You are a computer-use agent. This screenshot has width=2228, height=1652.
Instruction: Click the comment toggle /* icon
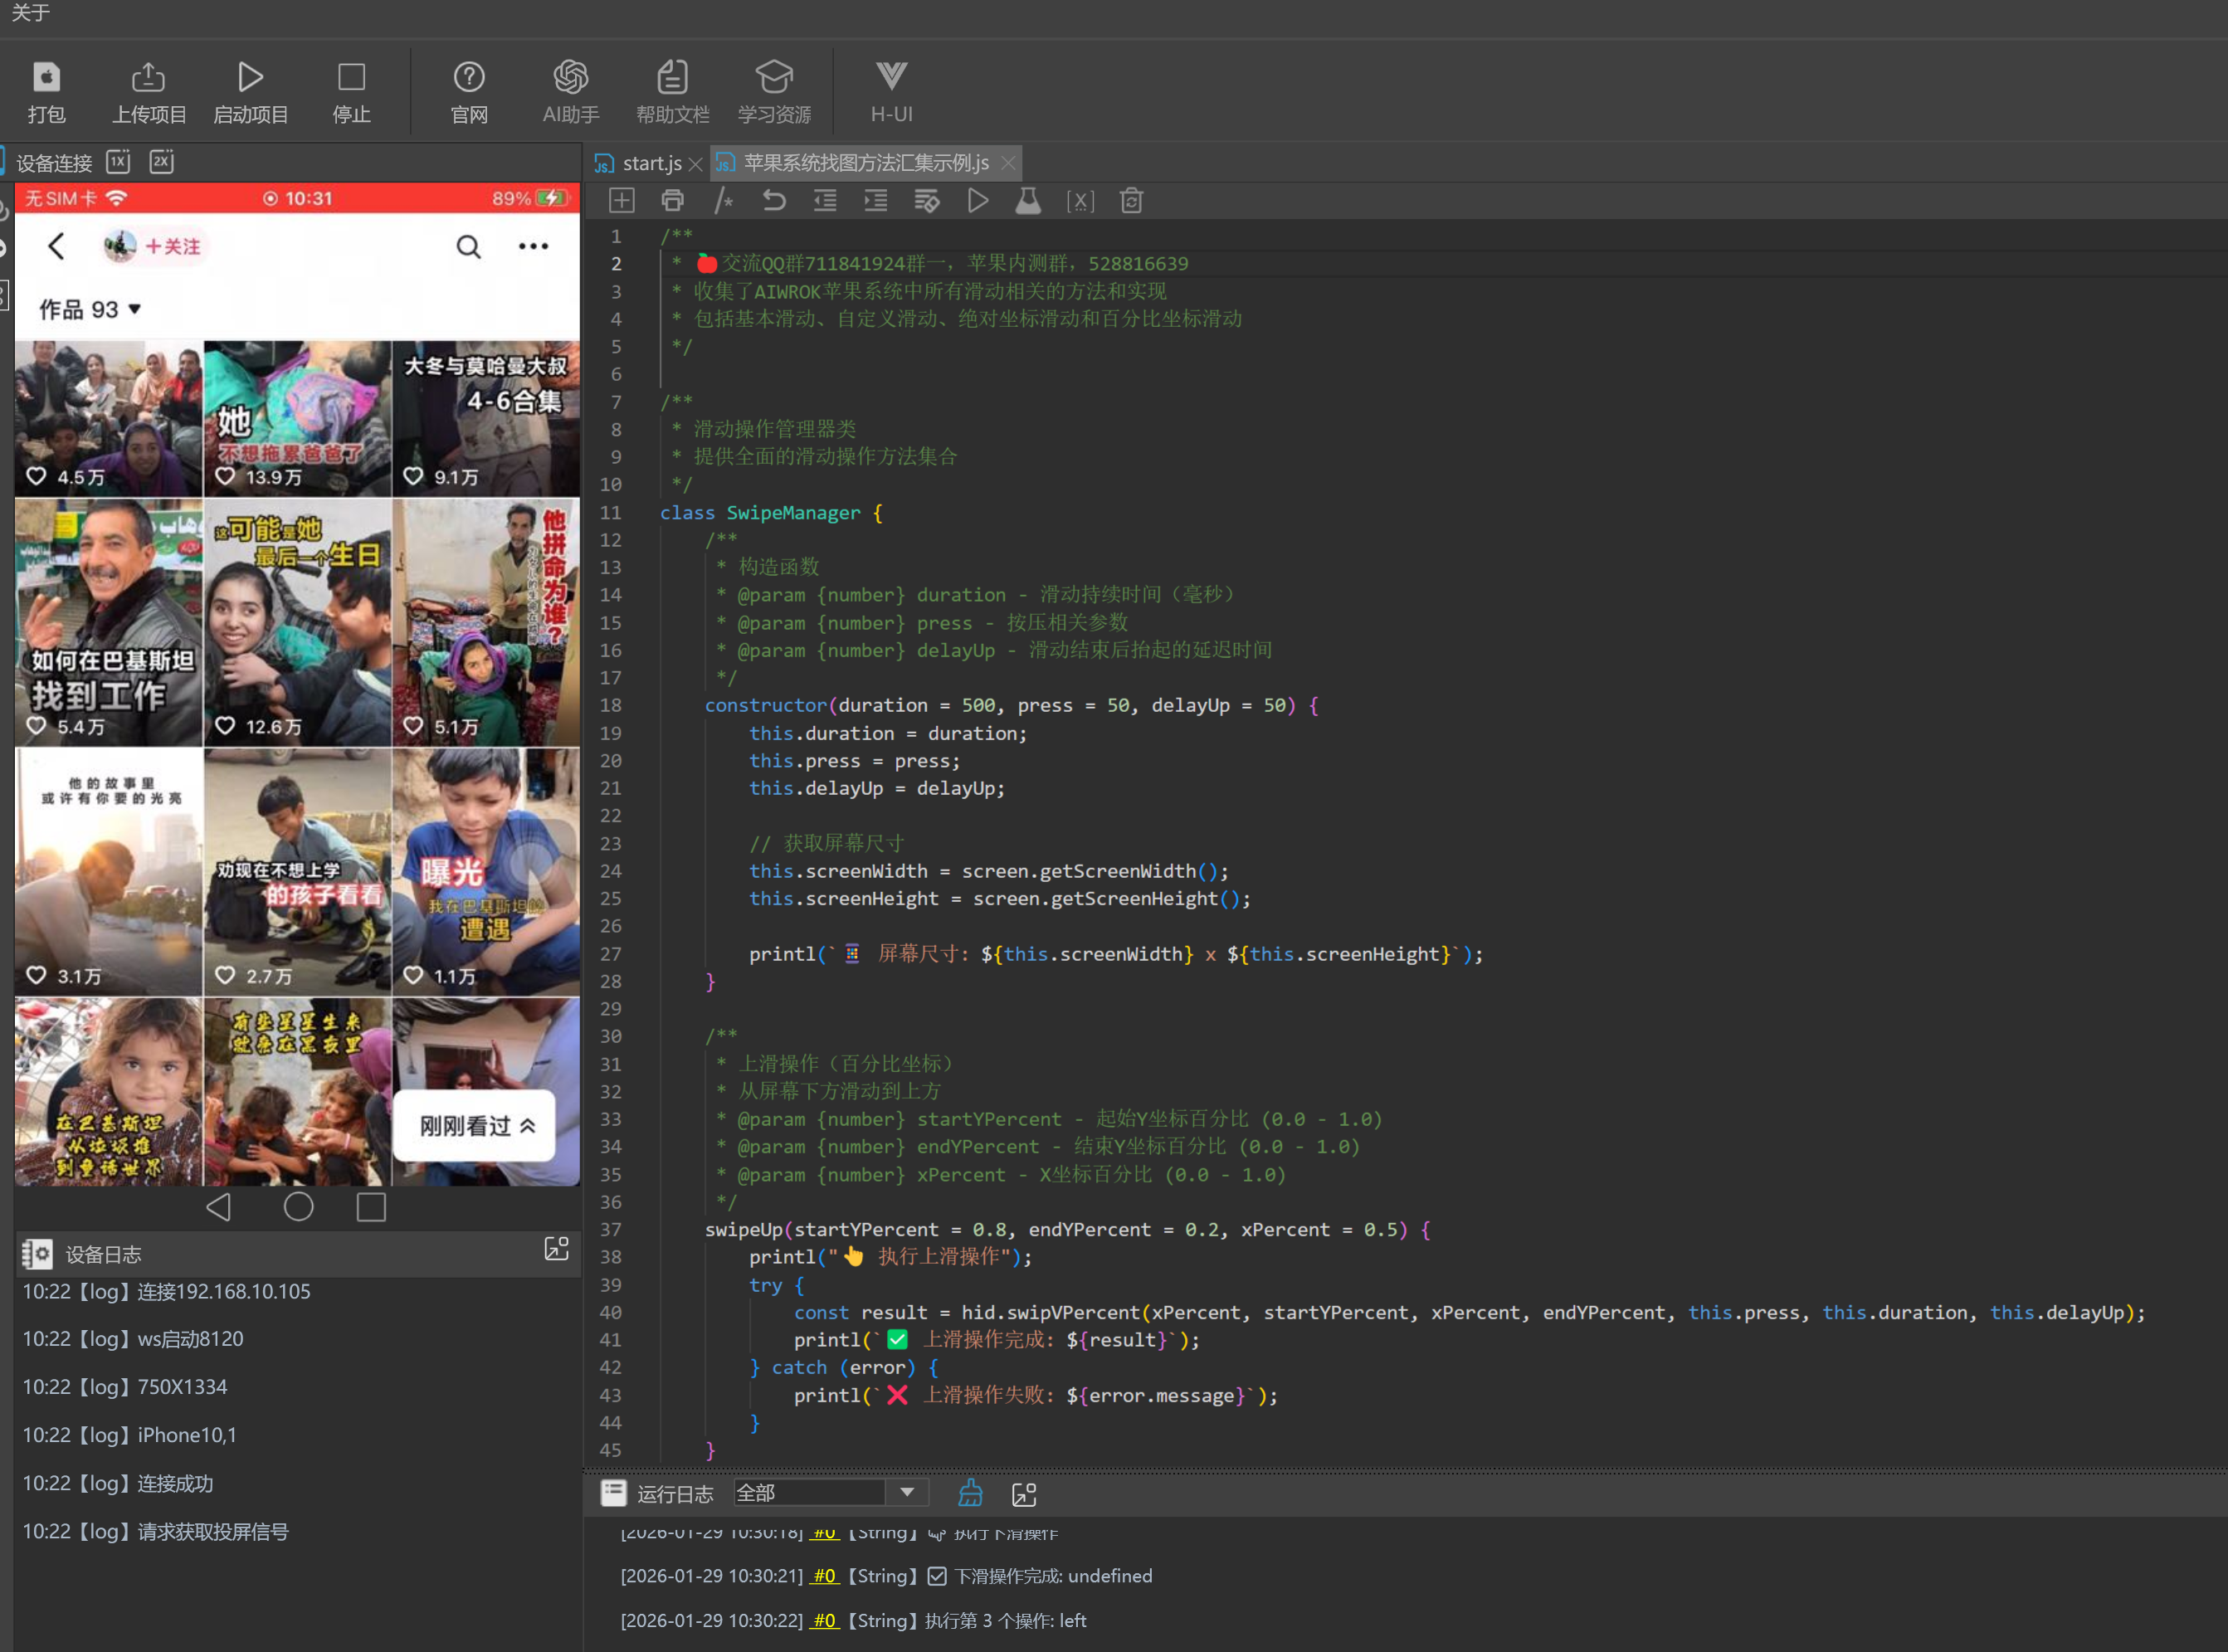pos(723,201)
